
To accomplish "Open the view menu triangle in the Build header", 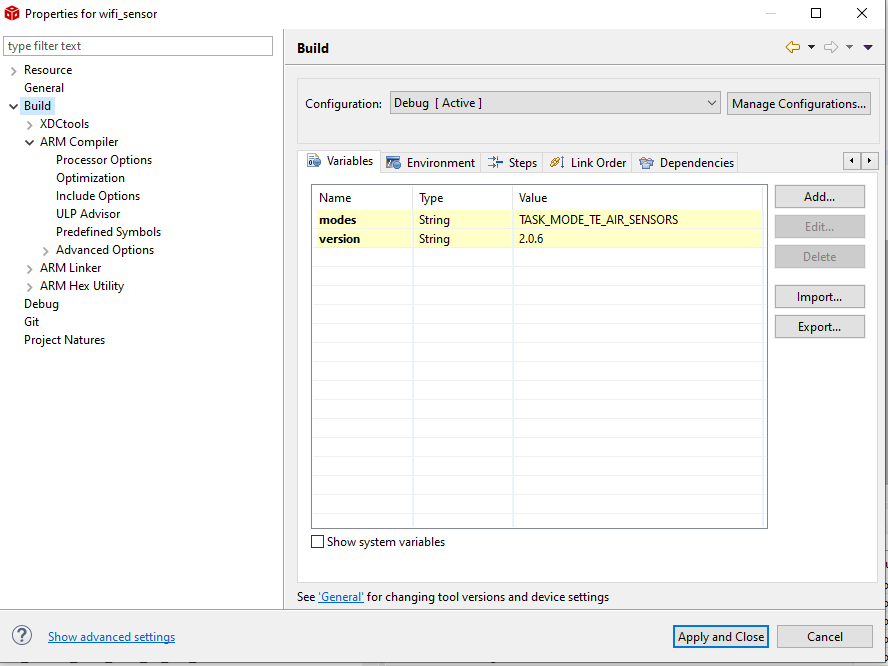I will pyautogui.click(x=868, y=47).
